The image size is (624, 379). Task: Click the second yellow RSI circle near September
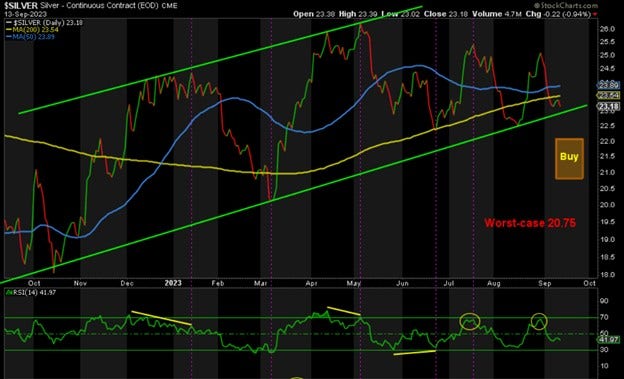(x=539, y=321)
